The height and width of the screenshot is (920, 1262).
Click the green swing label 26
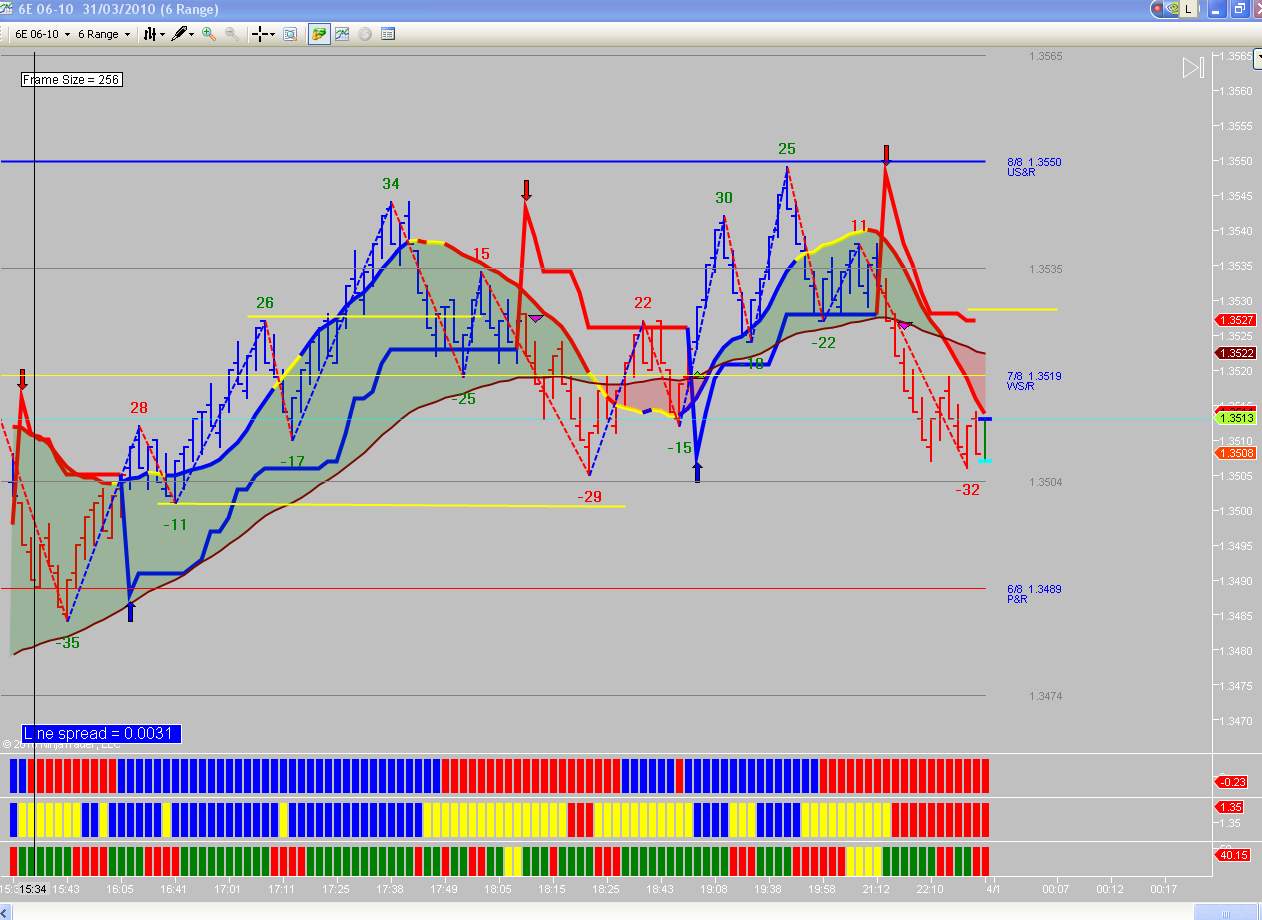[x=264, y=303]
